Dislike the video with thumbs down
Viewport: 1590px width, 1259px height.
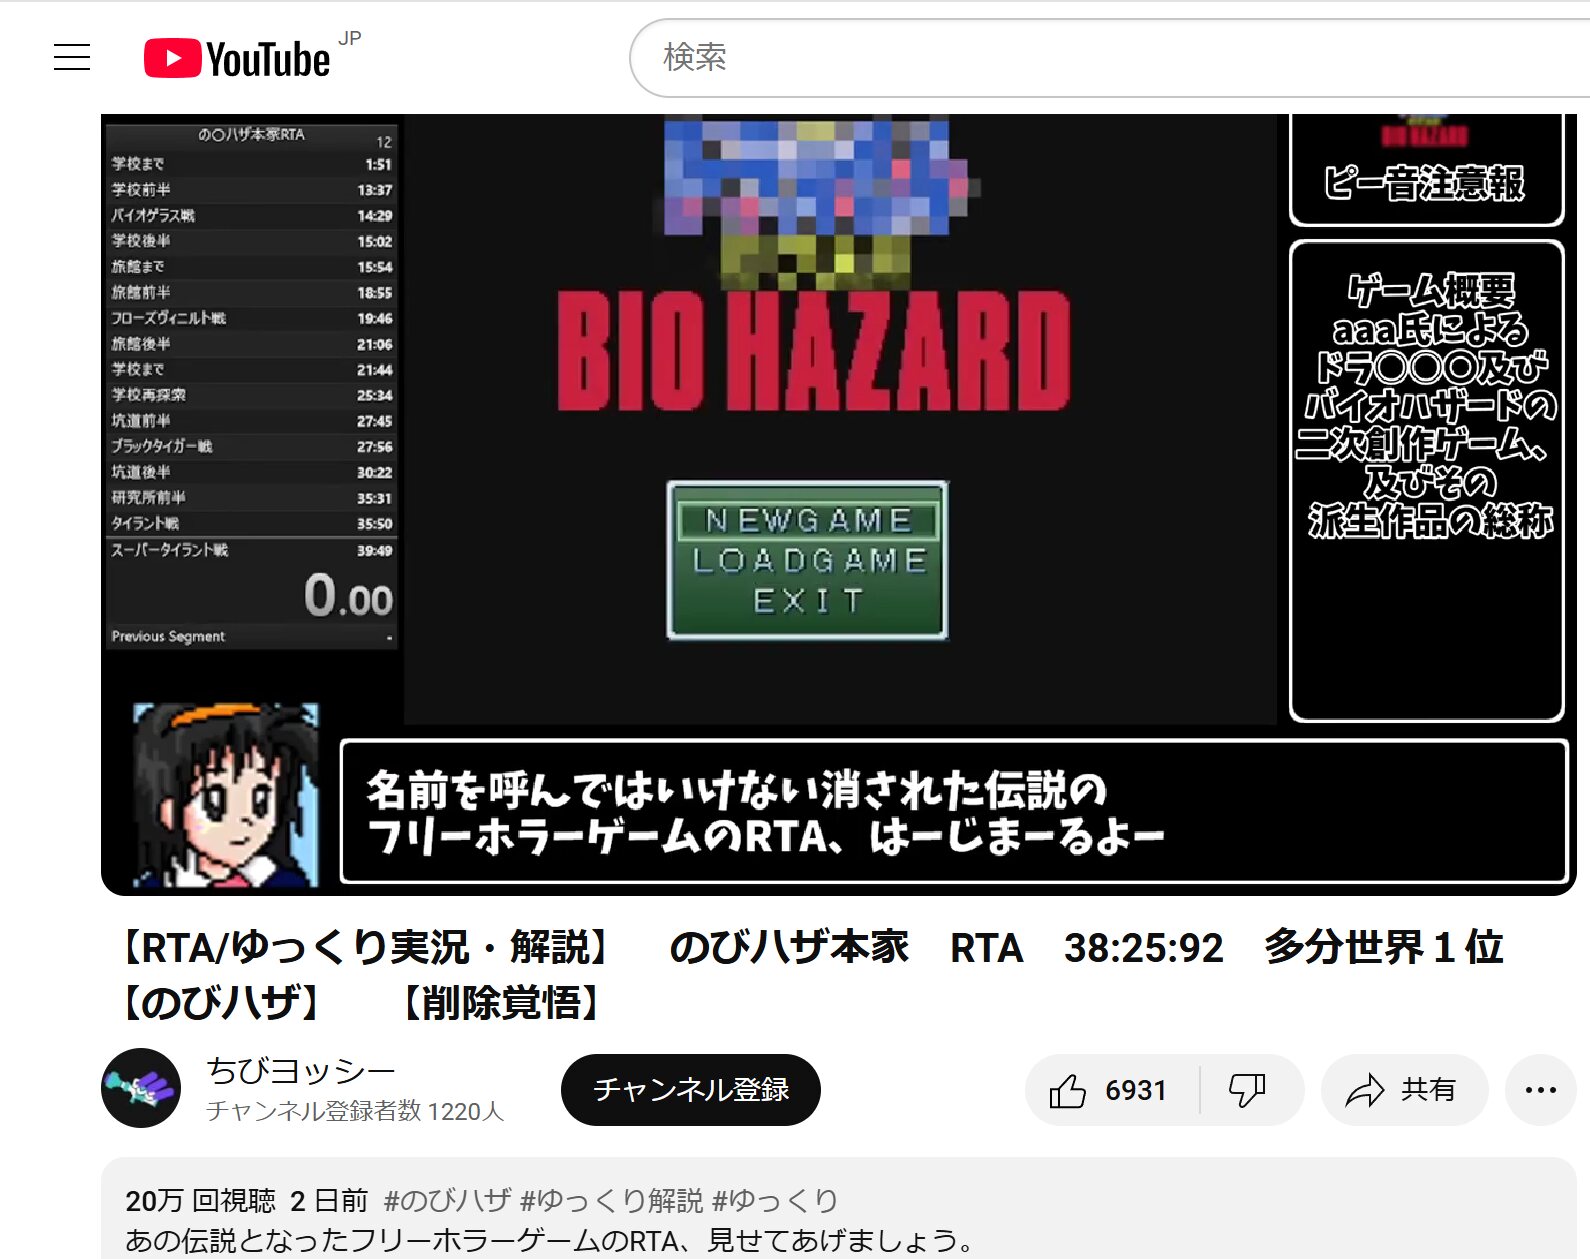[1250, 1090]
